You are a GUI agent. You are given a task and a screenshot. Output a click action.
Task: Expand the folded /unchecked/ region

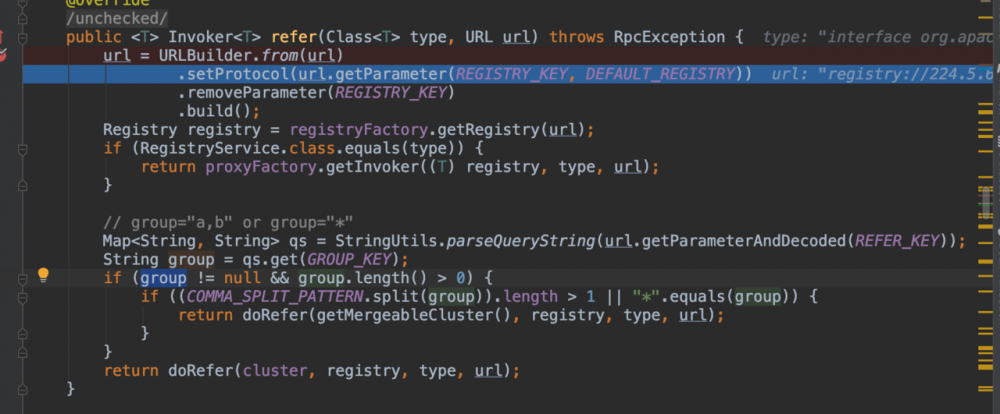117,18
